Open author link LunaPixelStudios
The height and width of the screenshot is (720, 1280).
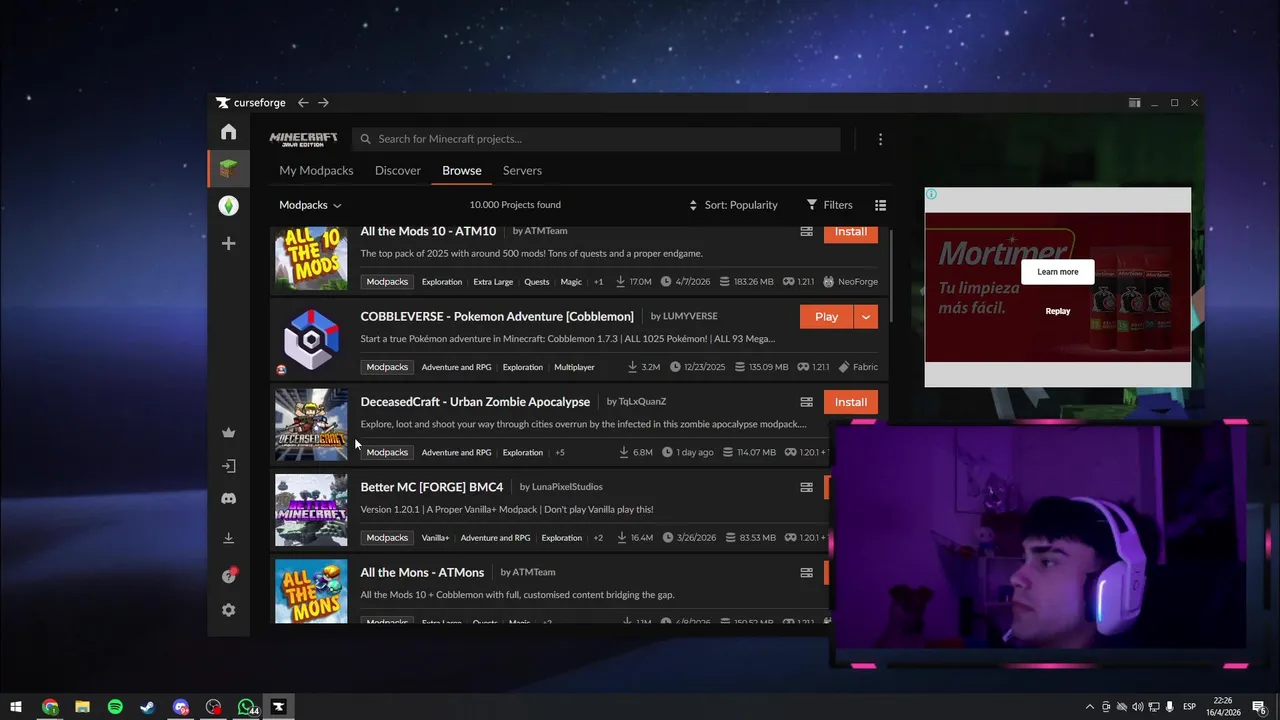(567, 488)
